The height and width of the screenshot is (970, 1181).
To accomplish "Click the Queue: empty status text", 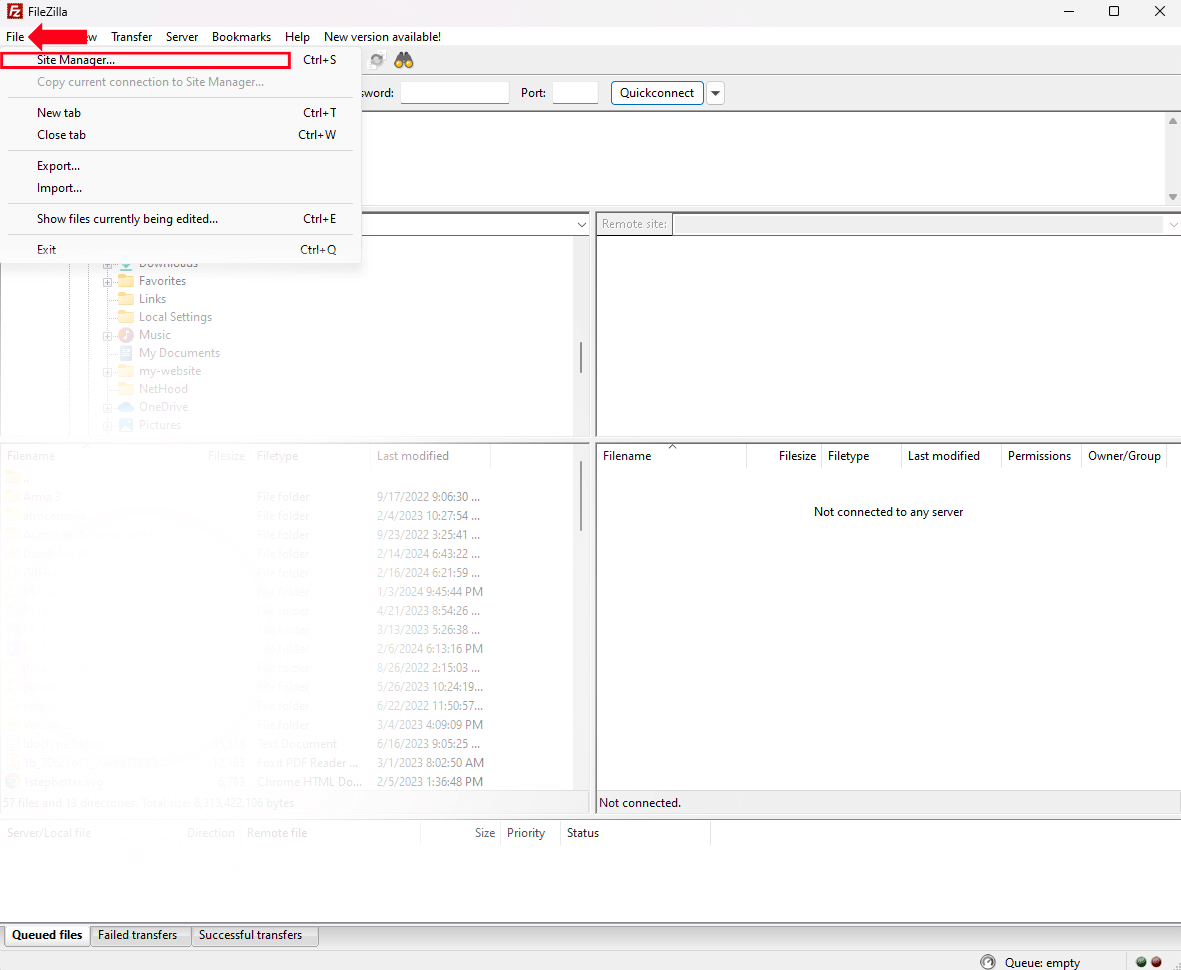I will pos(1042,963).
